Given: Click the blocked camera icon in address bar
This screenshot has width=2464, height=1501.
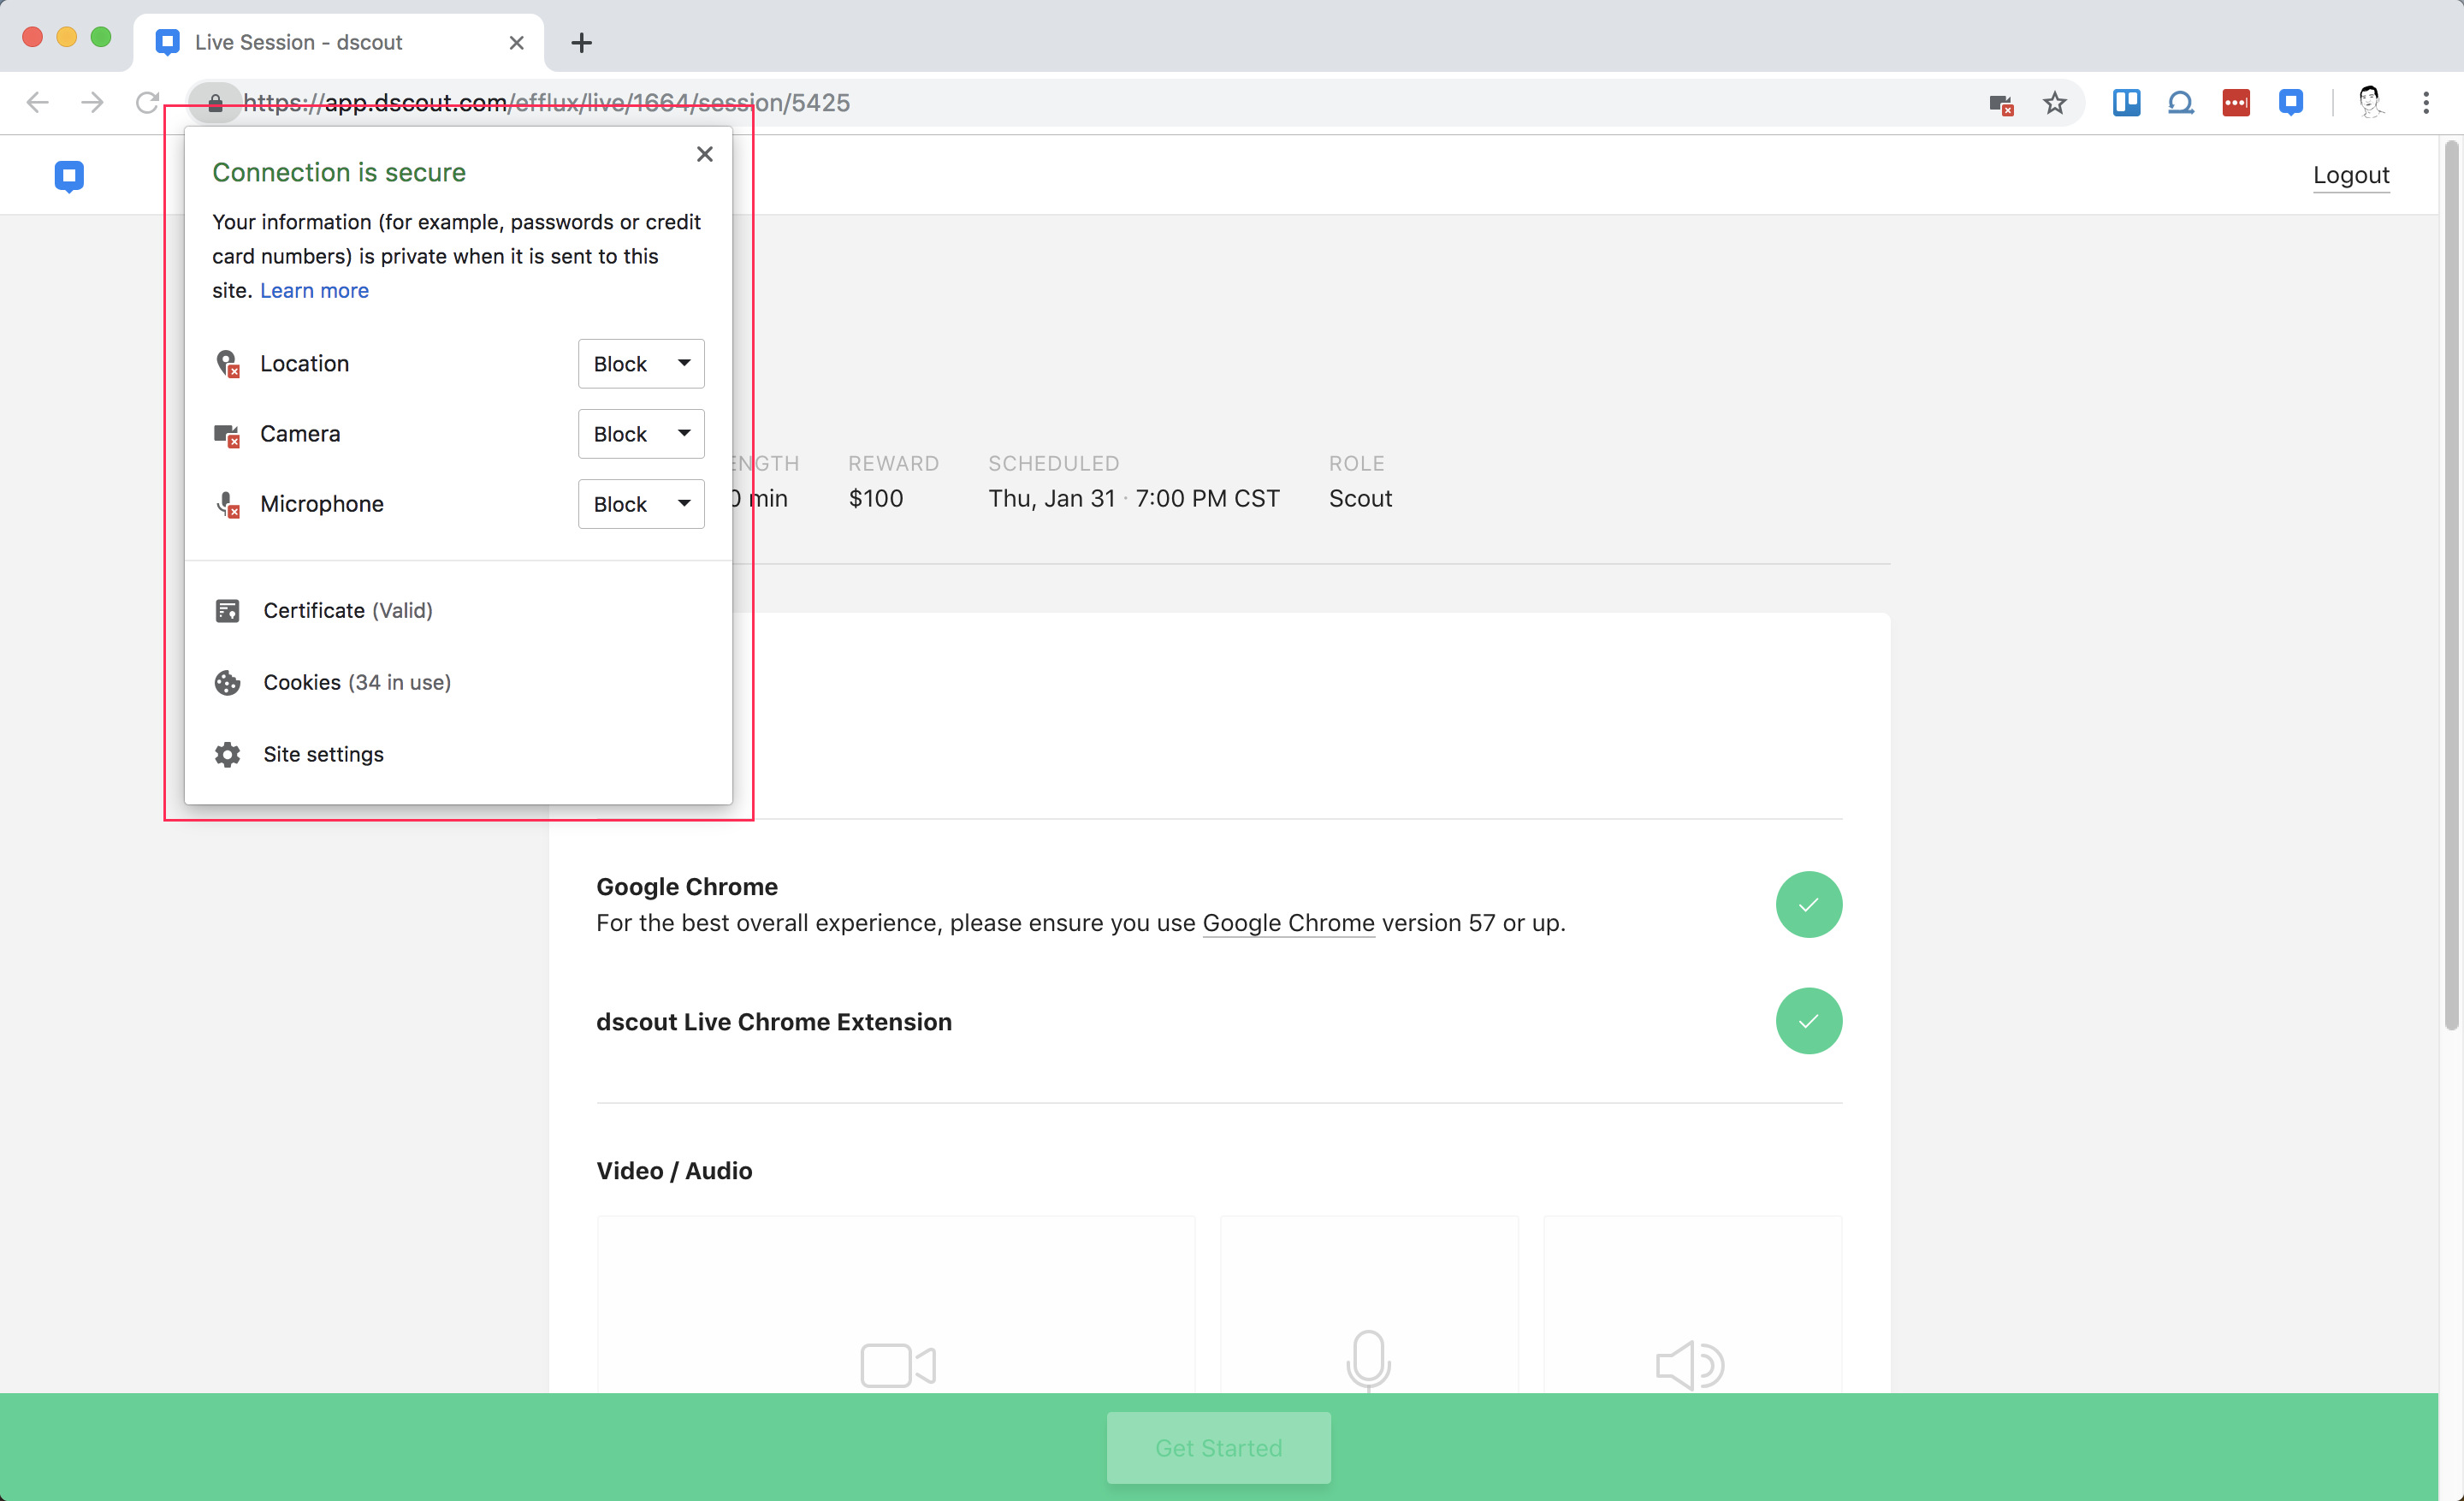Looking at the screenshot, I should click(x=2000, y=103).
